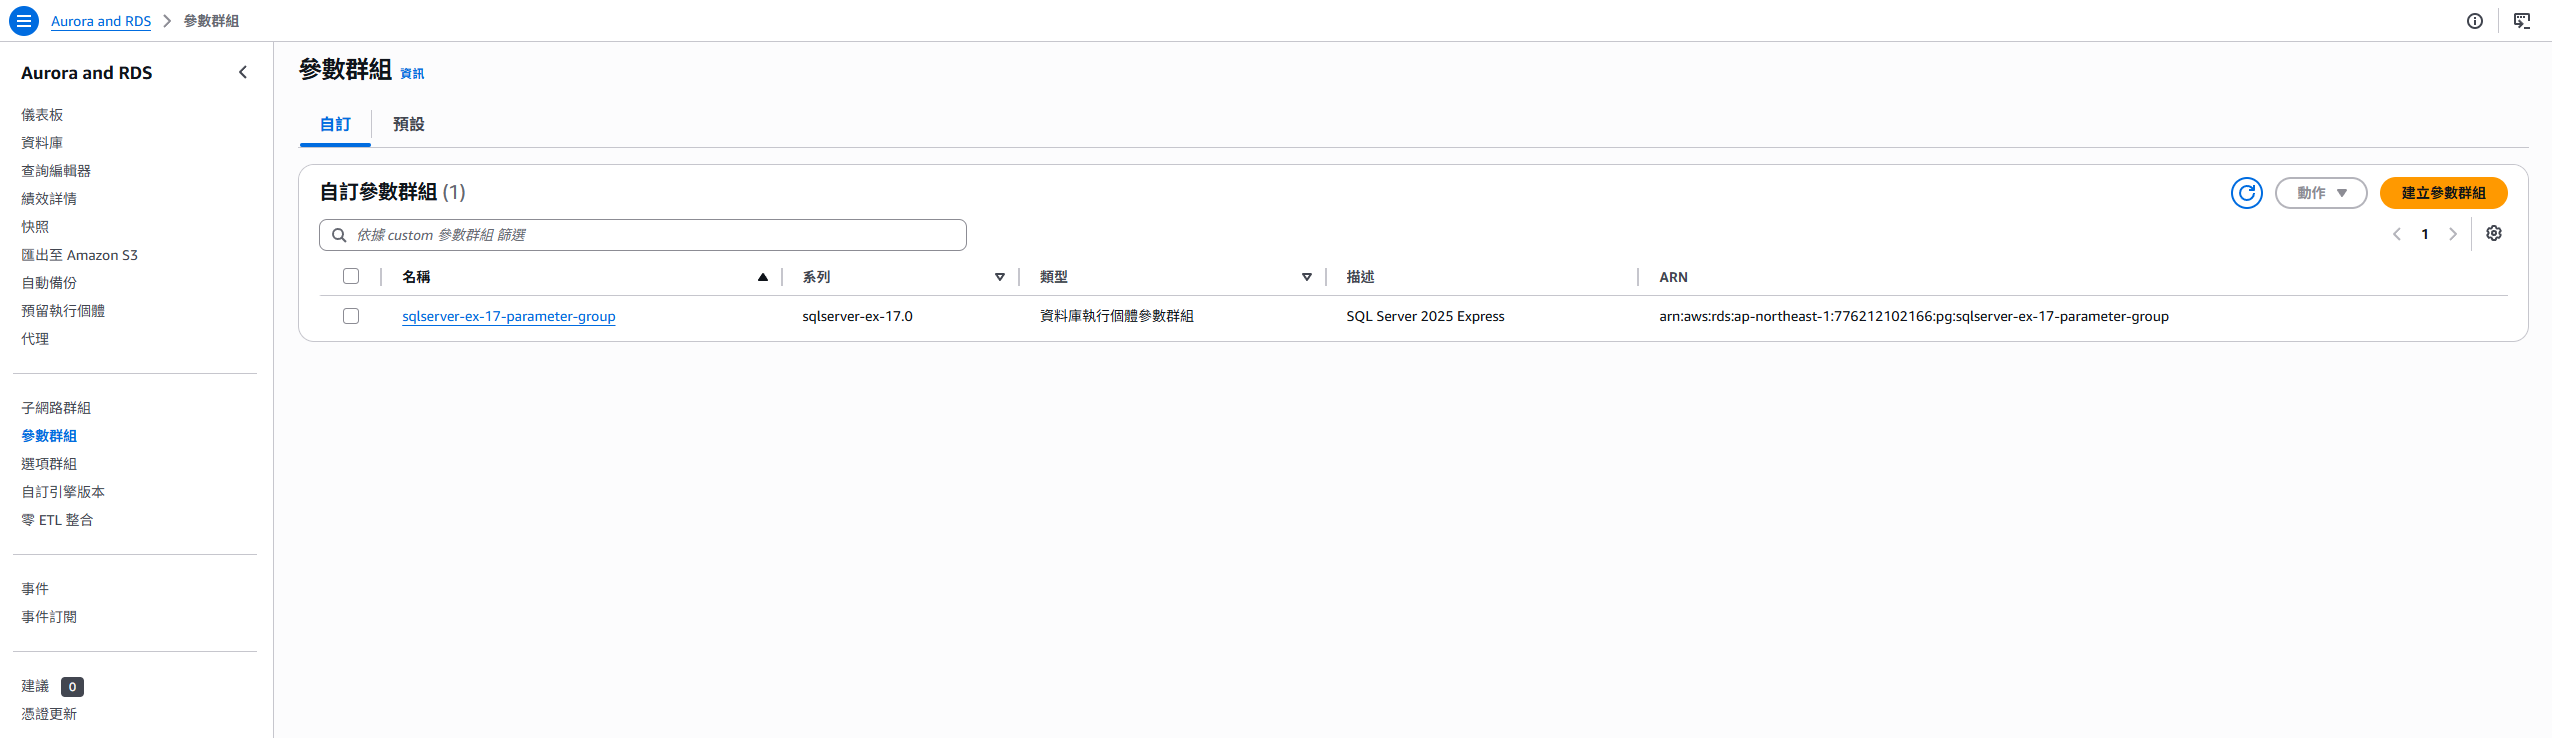Click the info circle icon at top right
The image size is (2552, 738).
(2475, 21)
